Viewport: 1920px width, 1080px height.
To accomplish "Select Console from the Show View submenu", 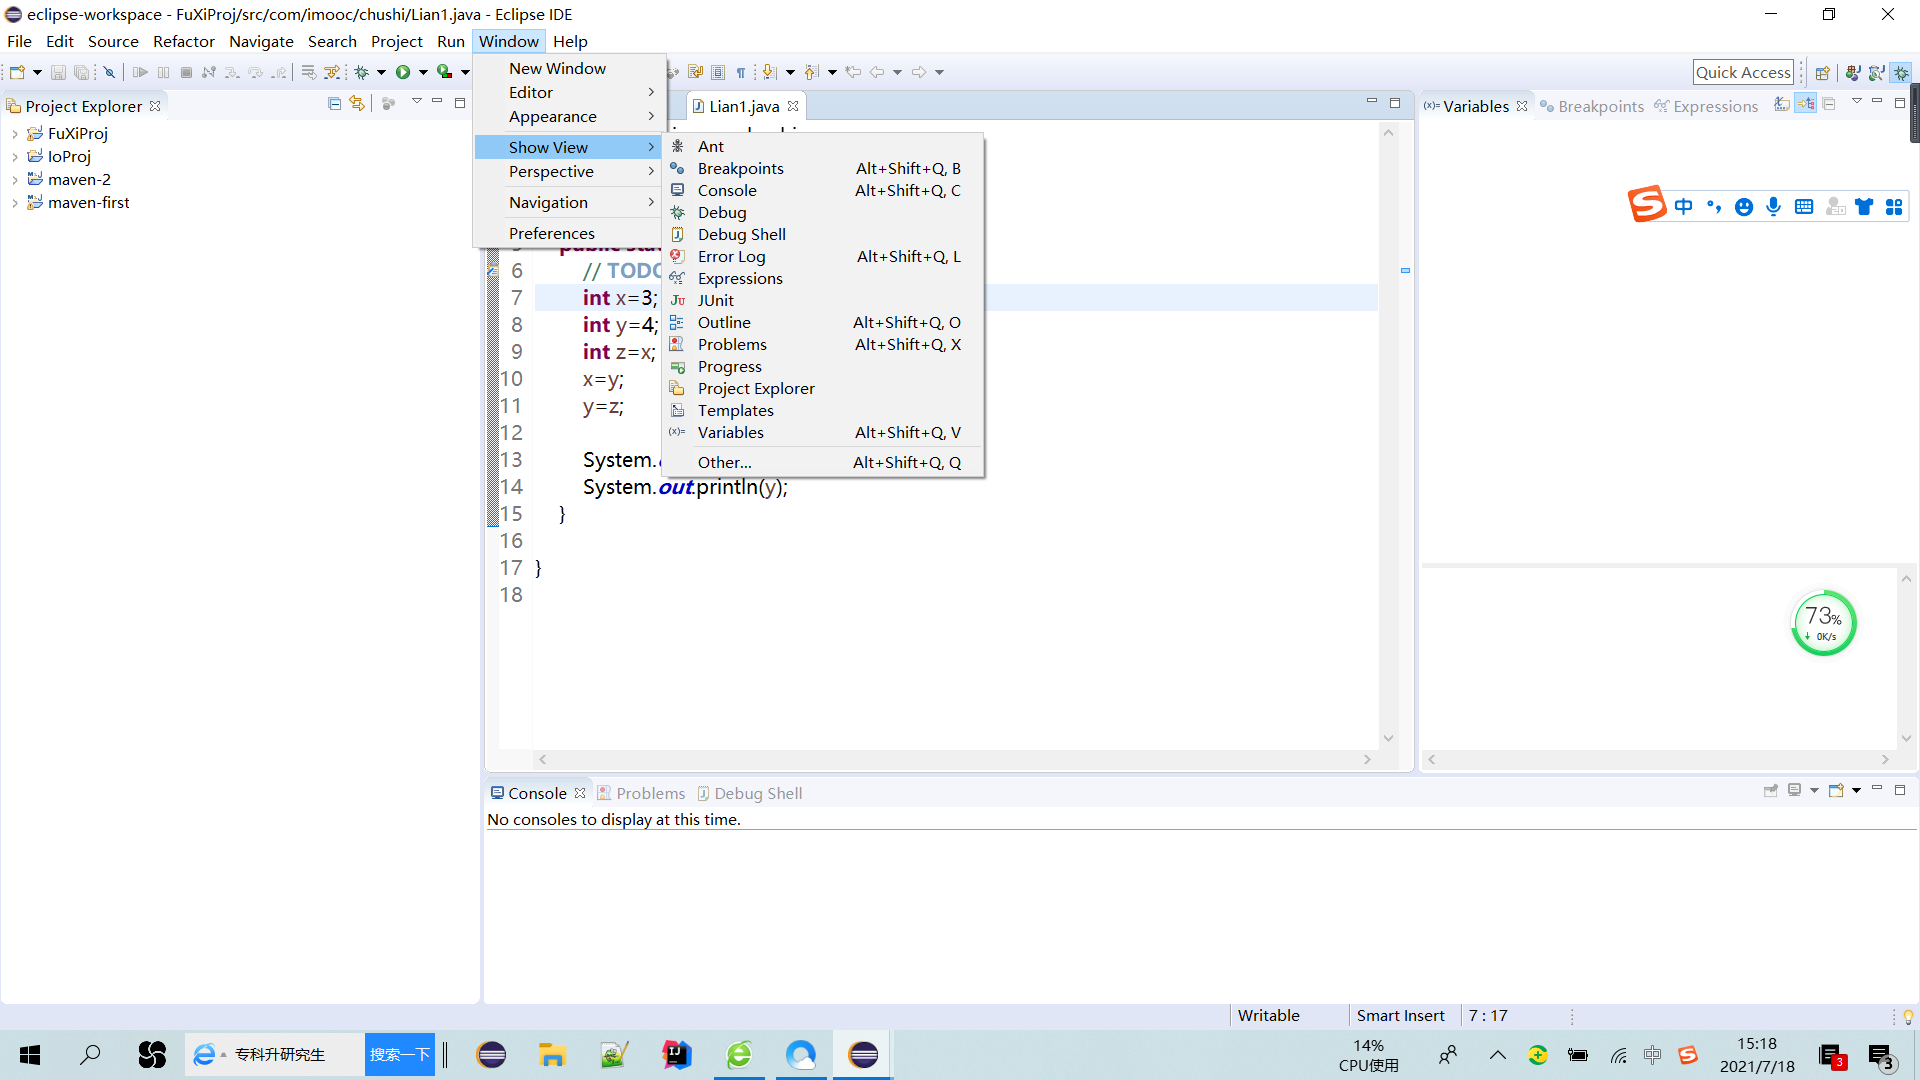I will (727, 190).
